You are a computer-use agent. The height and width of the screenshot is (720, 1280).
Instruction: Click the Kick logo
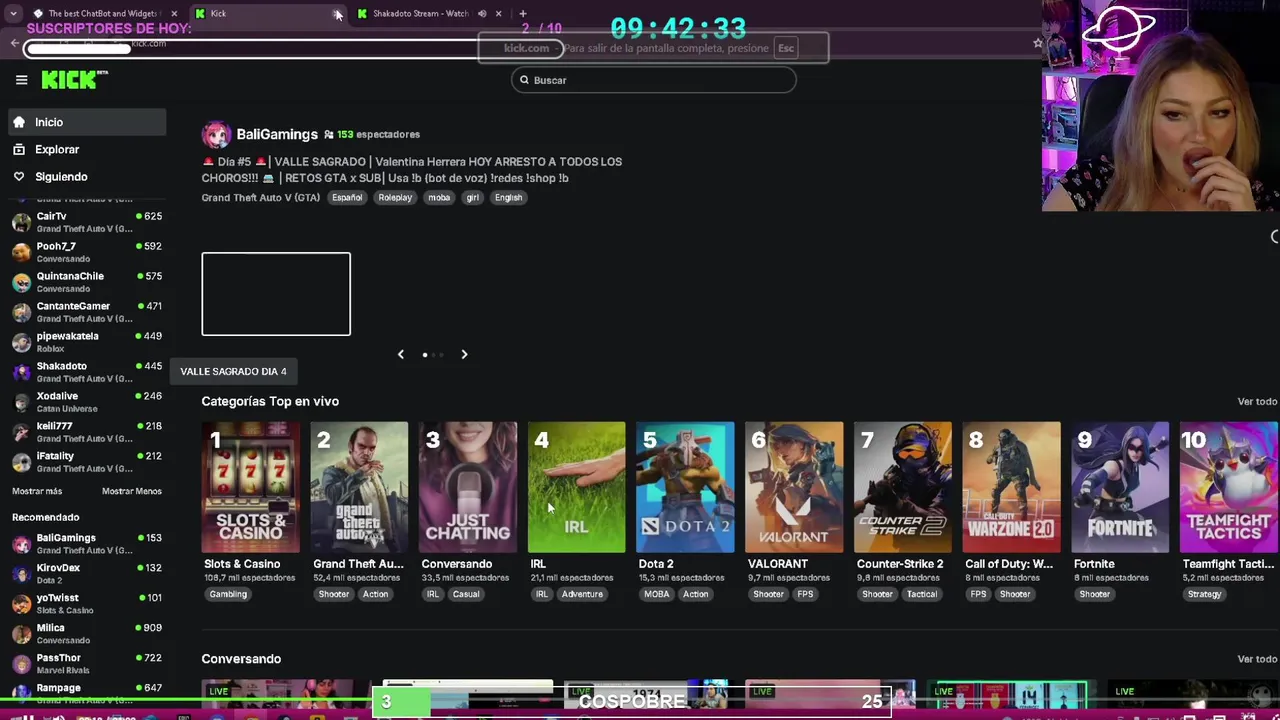tap(74, 80)
